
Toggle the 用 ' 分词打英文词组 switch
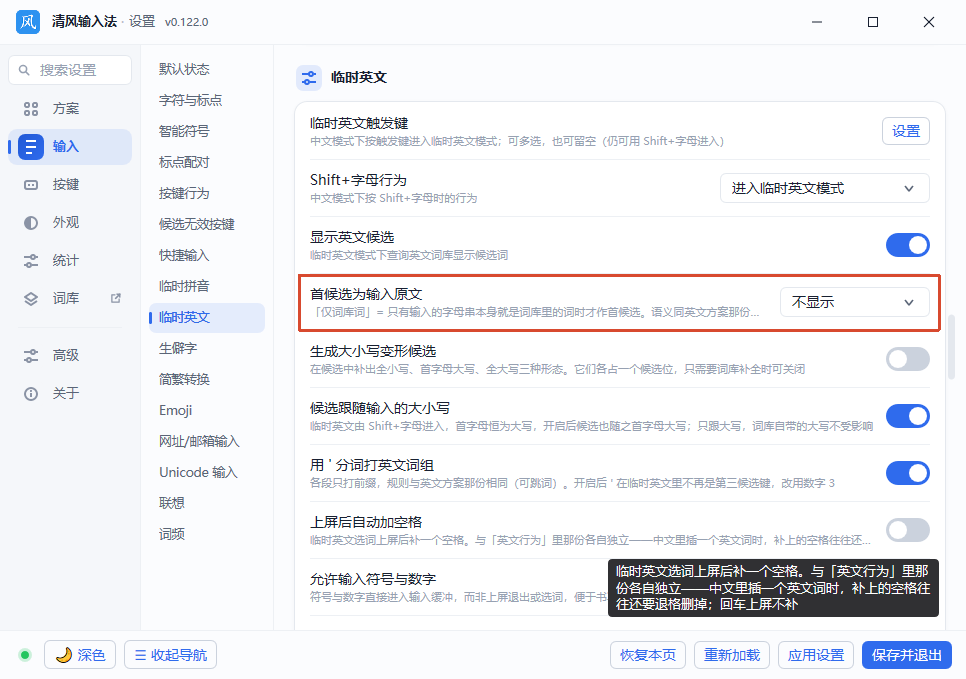(x=907, y=473)
